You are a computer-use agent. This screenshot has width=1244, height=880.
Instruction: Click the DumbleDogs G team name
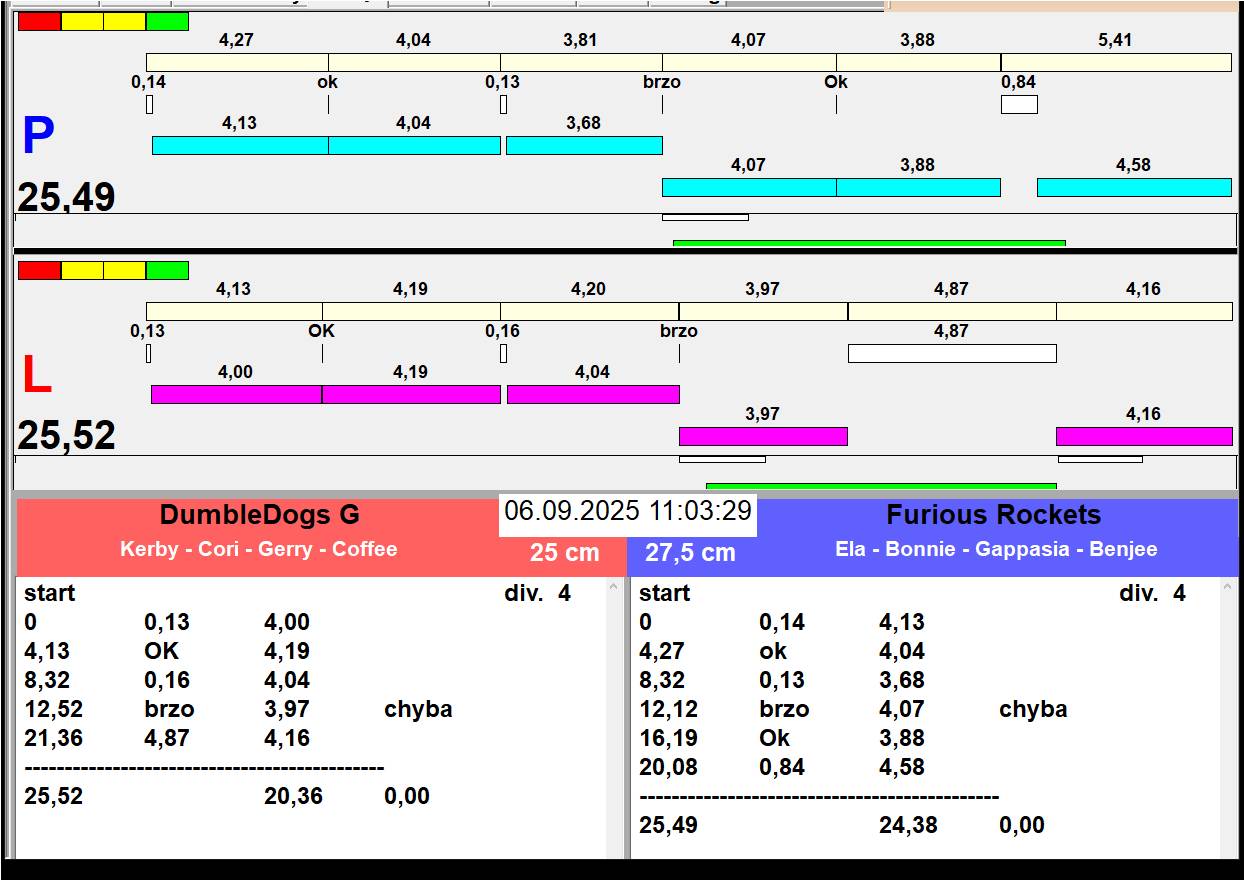point(260,515)
